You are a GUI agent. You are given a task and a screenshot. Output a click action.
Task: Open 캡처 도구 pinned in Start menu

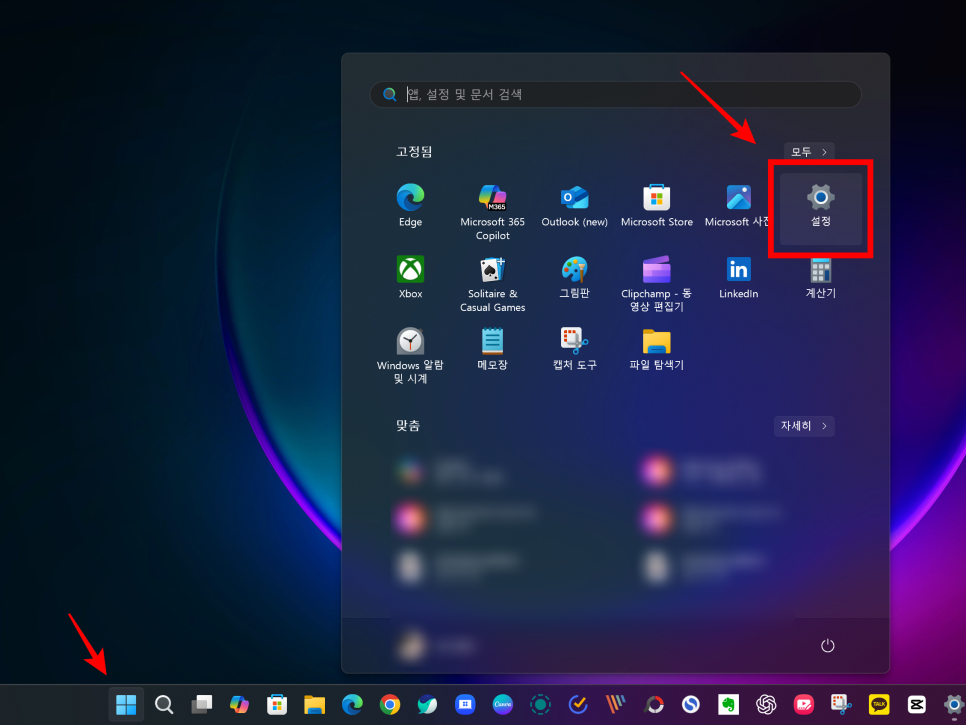(574, 349)
